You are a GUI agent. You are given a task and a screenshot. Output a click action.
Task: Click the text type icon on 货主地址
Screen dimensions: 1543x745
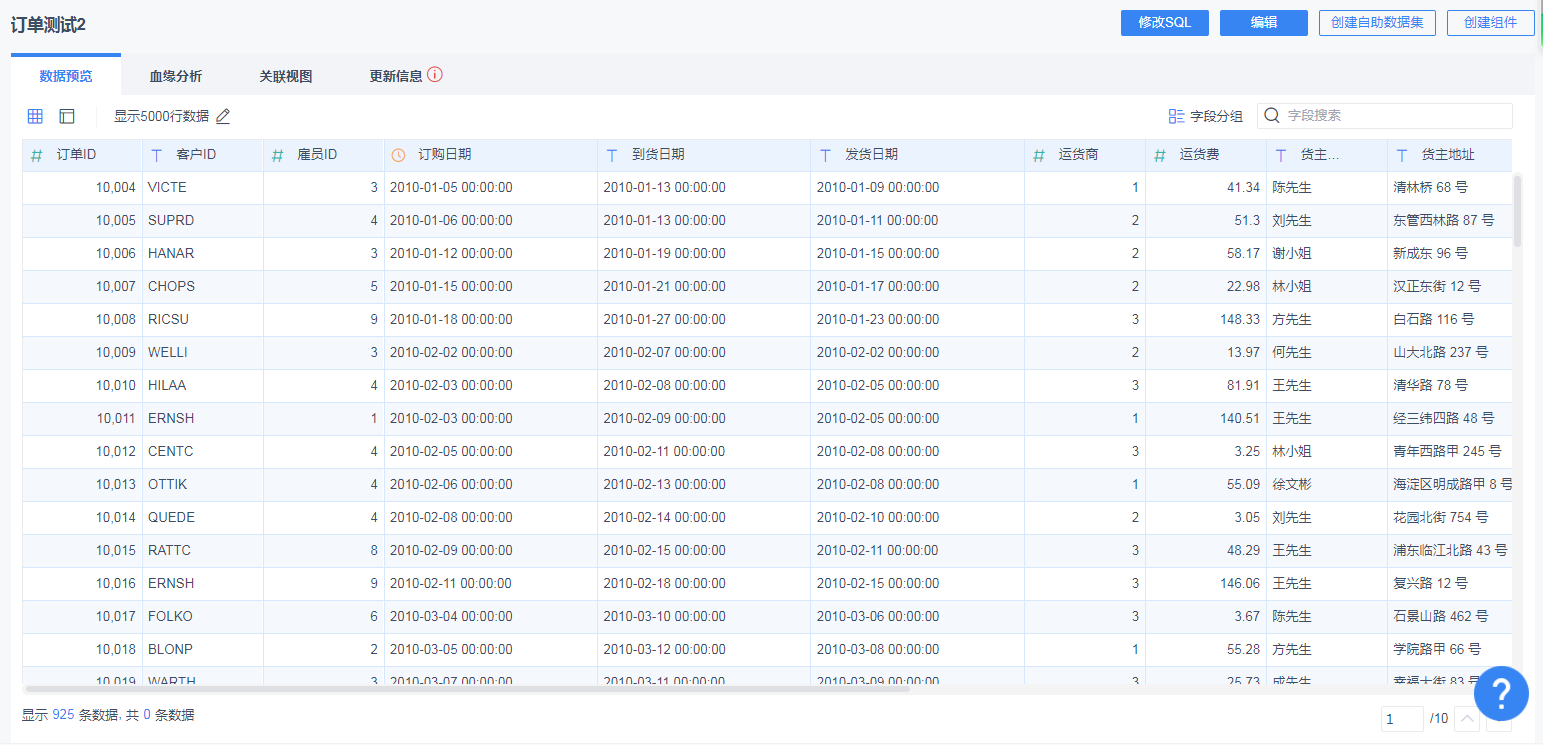coord(1402,155)
